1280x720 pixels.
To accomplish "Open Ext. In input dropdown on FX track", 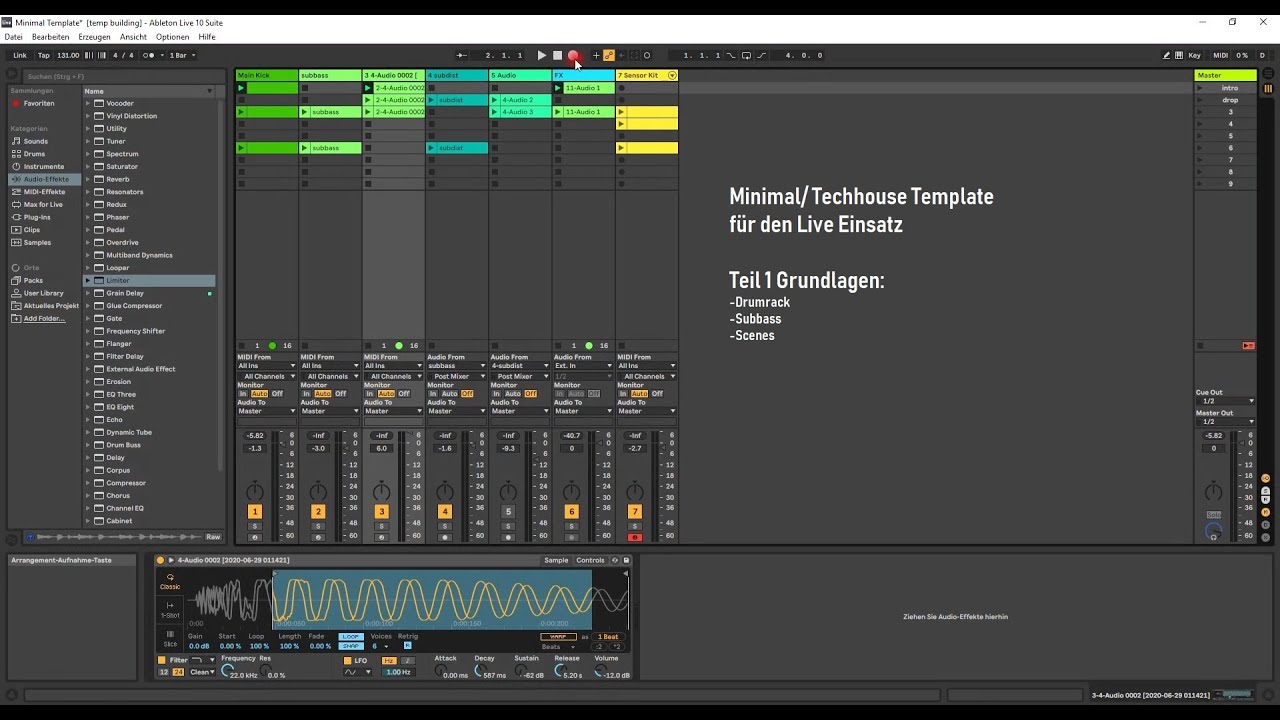I will coord(583,366).
